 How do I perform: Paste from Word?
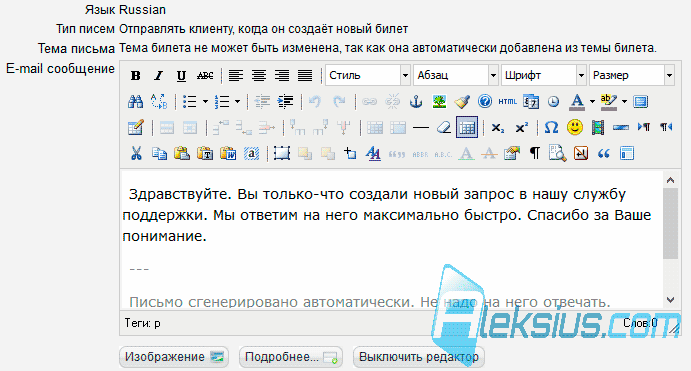point(228,154)
